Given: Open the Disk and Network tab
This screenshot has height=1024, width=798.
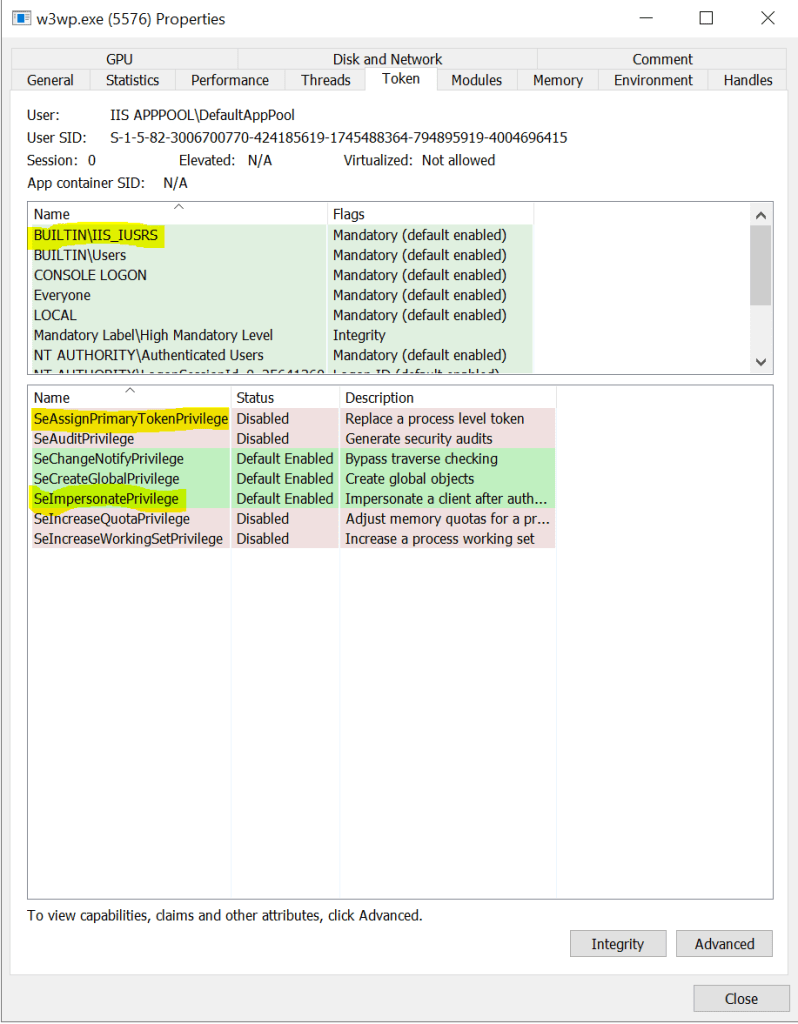Looking at the screenshot, I should pos(387,59).
